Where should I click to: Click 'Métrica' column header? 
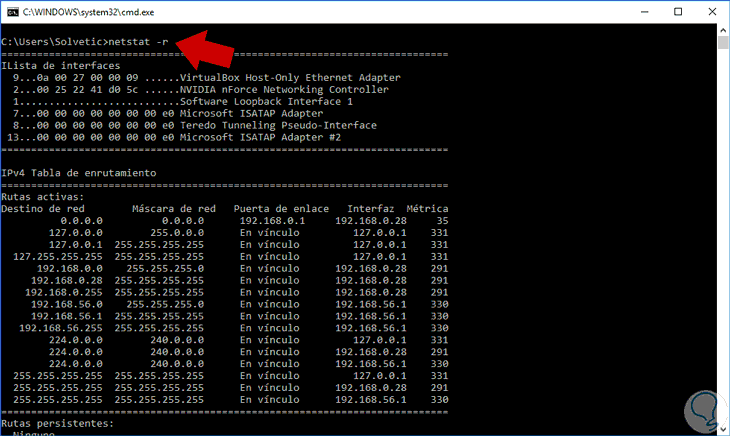(x=427, y=209)
